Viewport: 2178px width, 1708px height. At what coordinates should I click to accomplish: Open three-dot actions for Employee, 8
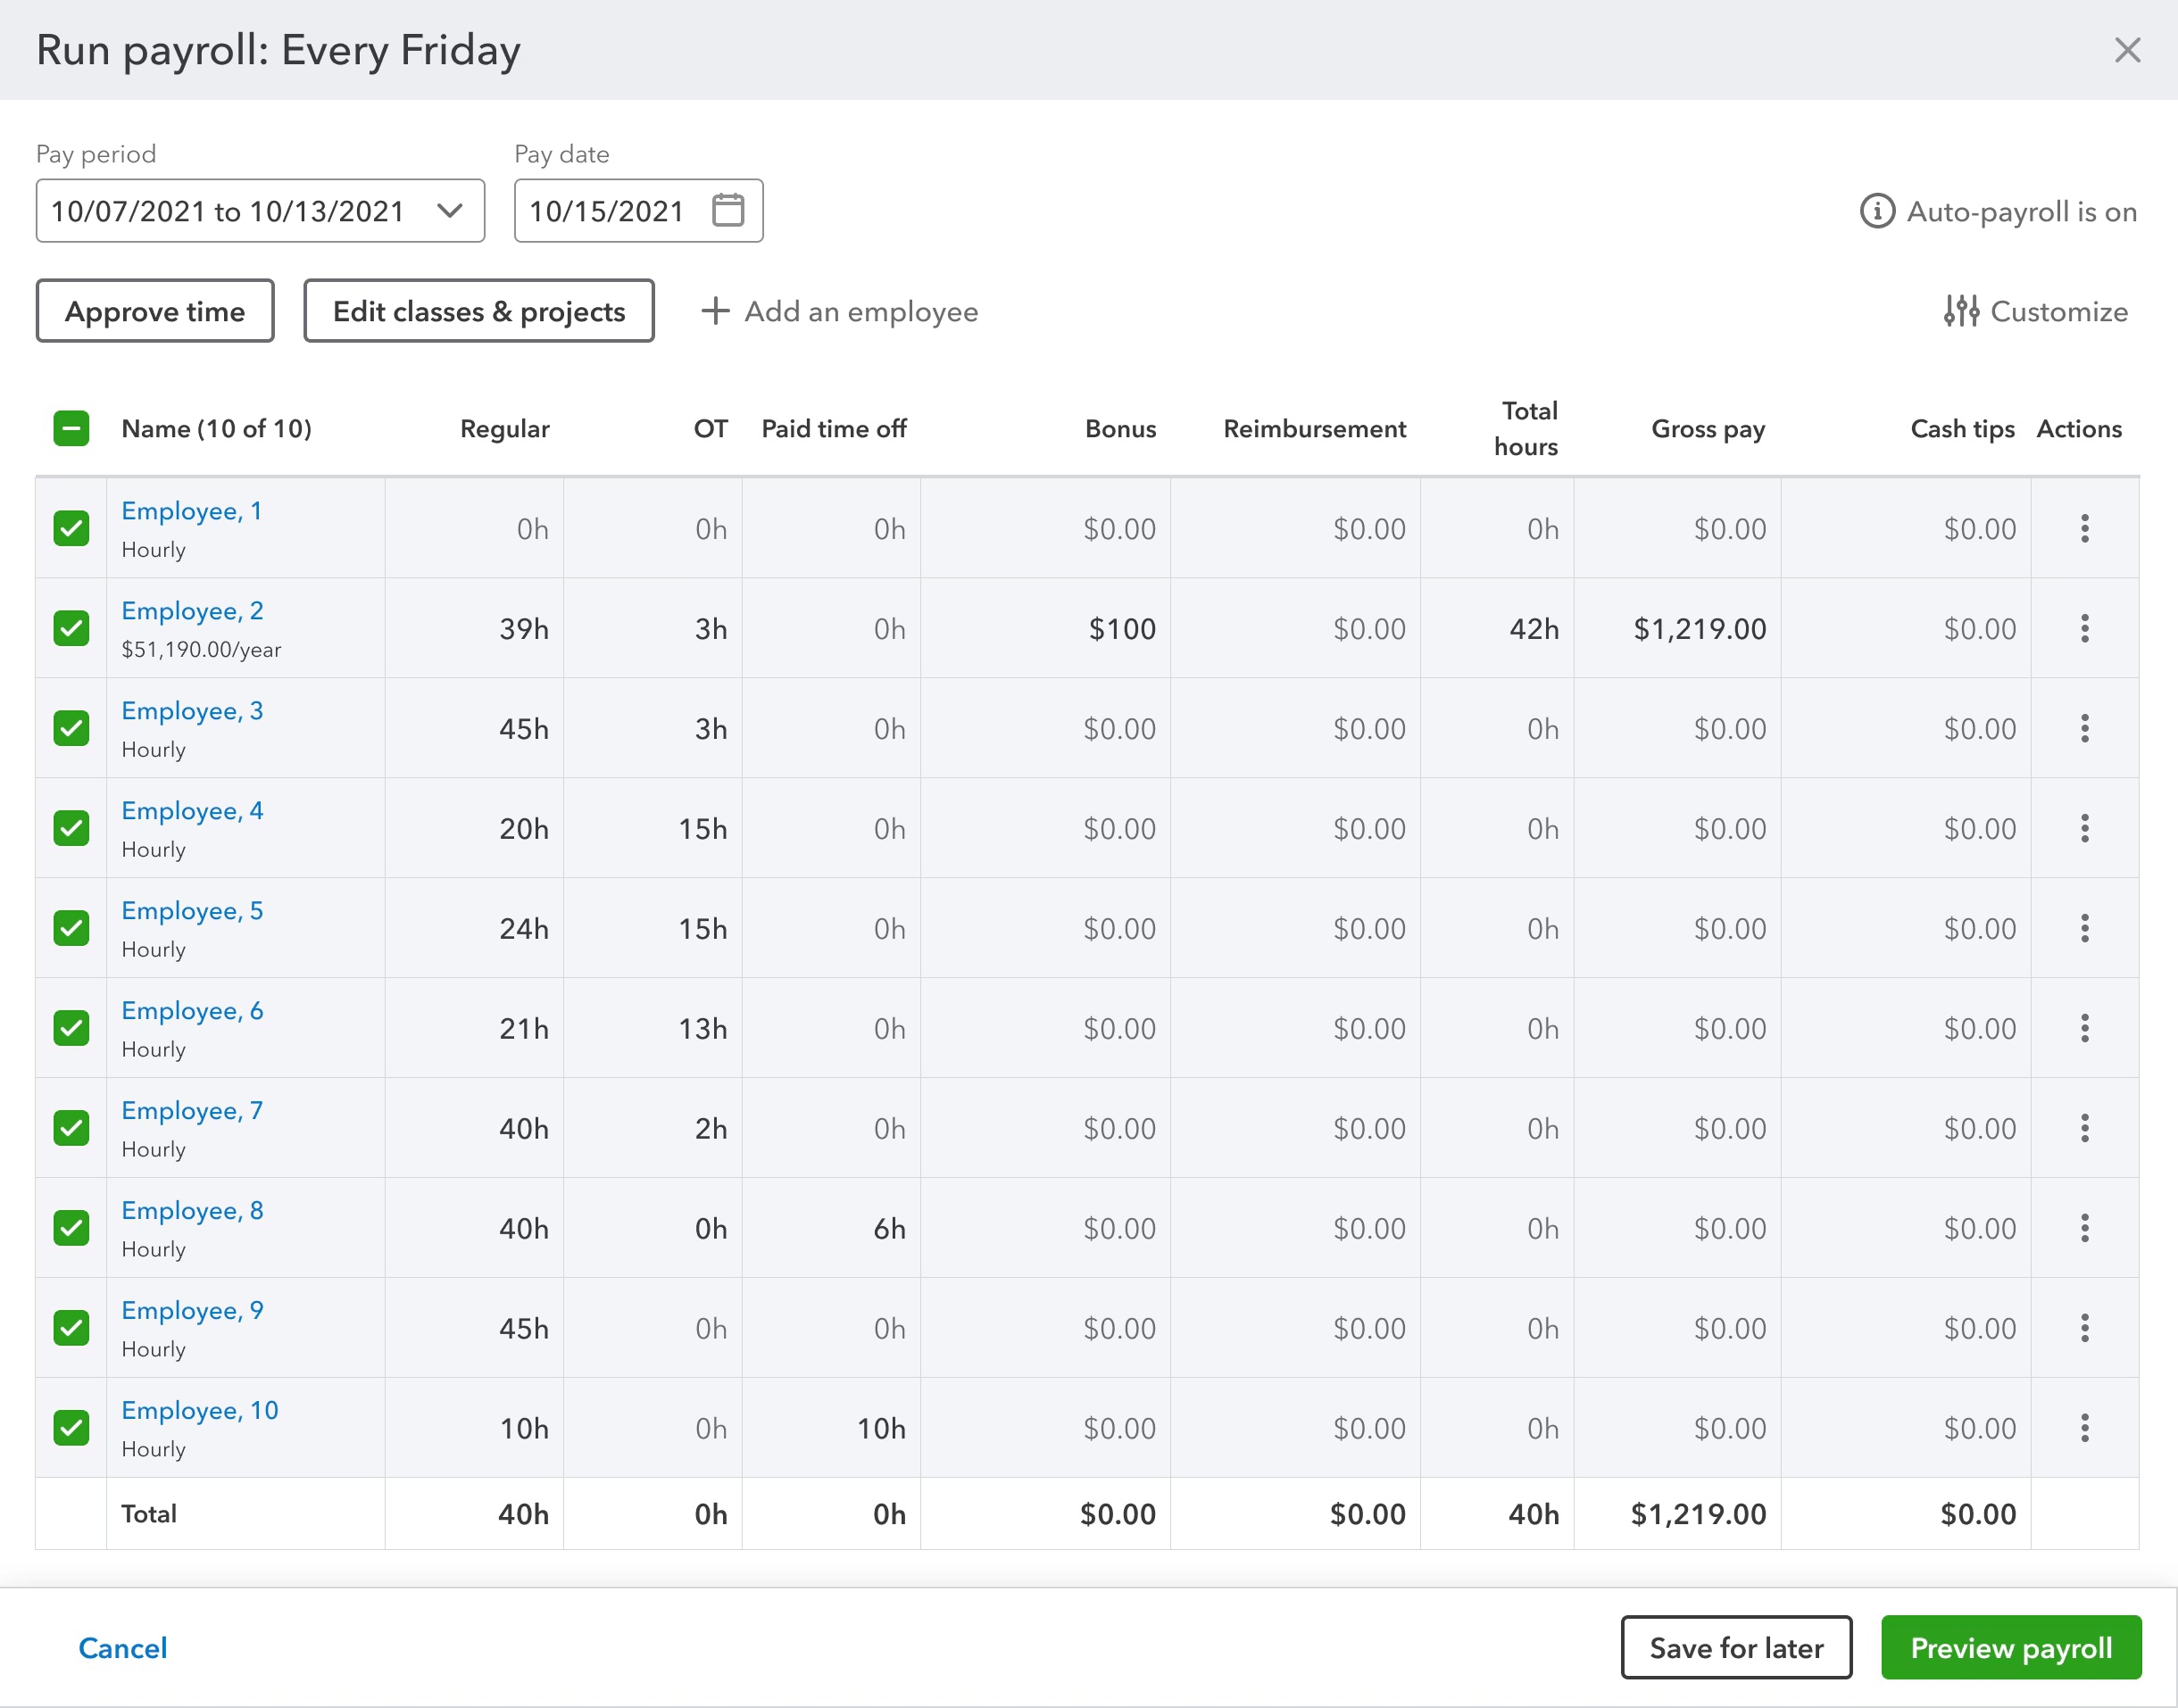click(2084, 1228)
